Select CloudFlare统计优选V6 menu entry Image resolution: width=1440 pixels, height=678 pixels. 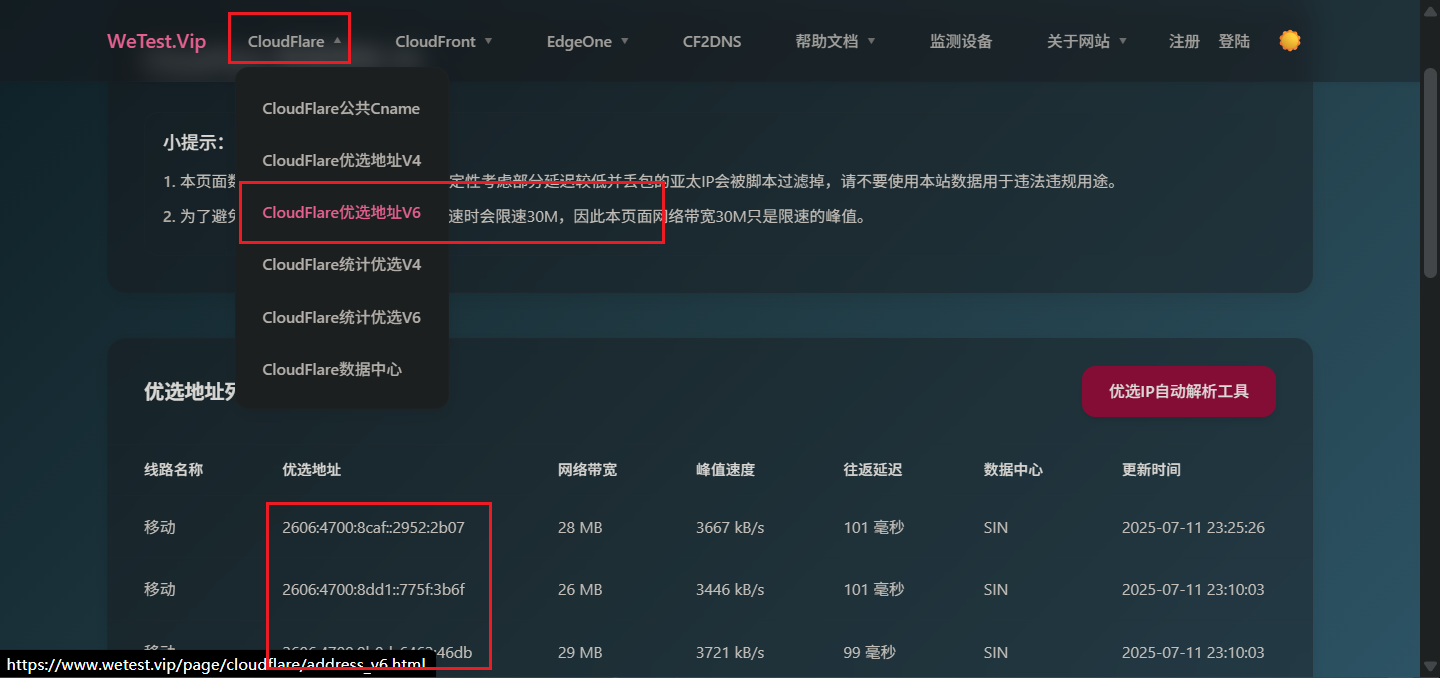click(x=341, y=317)
